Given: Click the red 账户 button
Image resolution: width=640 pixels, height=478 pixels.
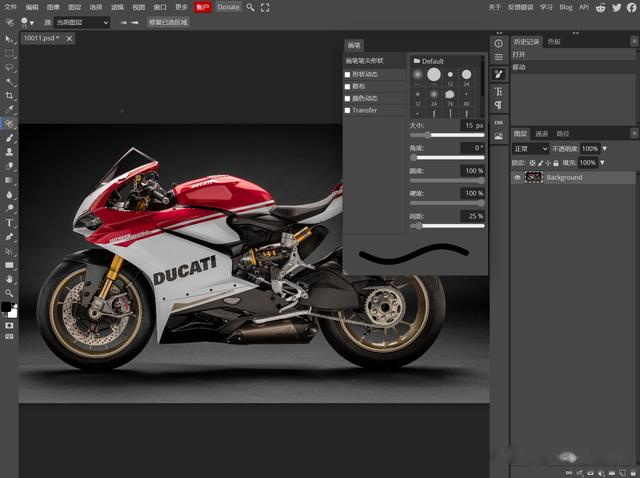Looking at the screenshot, I should [x=202, y=7].
